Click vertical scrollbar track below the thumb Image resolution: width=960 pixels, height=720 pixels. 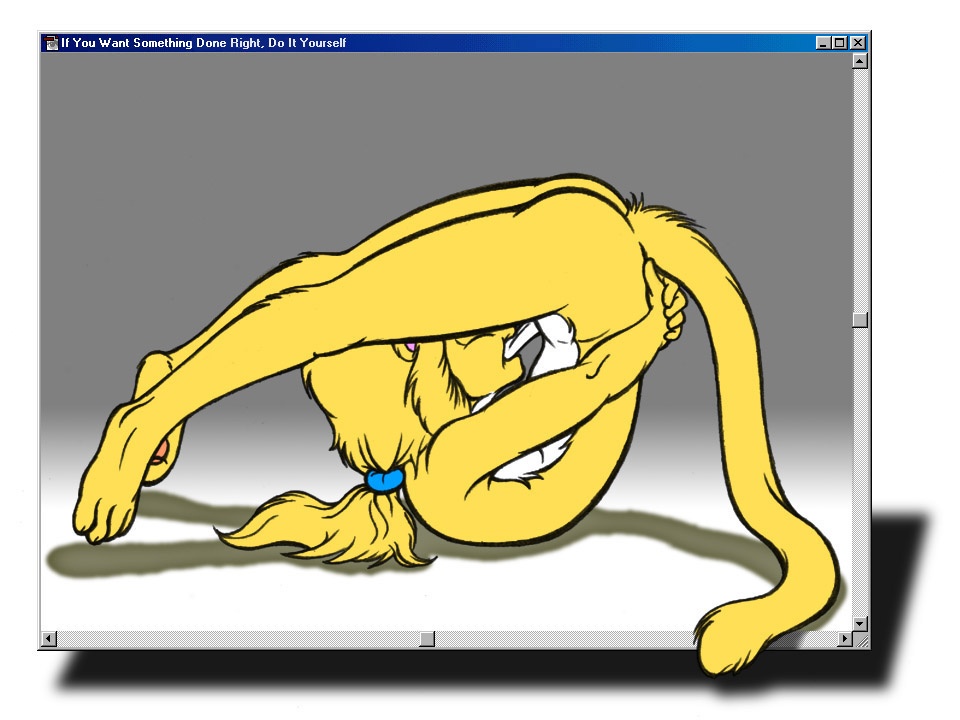[860, 472]
